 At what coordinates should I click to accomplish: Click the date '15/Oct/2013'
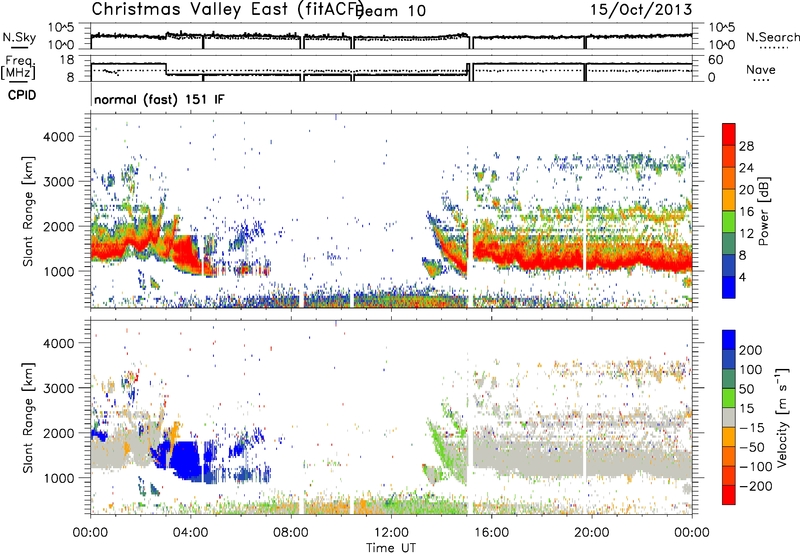[x=641, y=10]
